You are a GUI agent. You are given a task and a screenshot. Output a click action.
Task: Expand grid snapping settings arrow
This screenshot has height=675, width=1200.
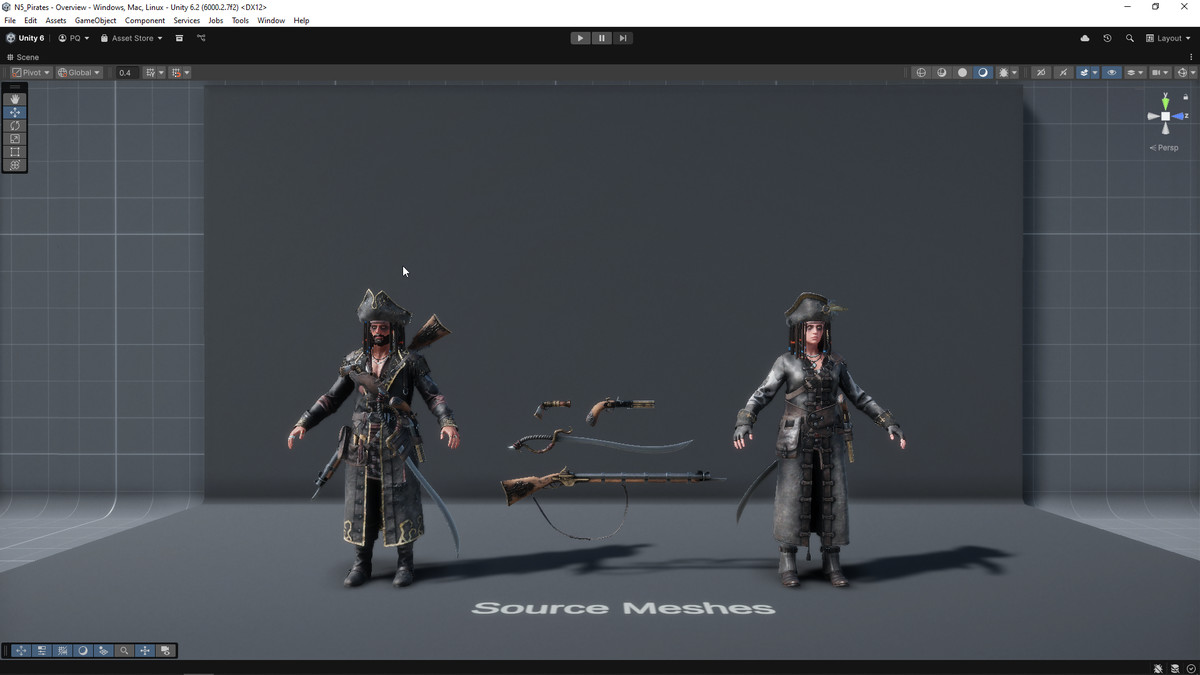[161, 72]
